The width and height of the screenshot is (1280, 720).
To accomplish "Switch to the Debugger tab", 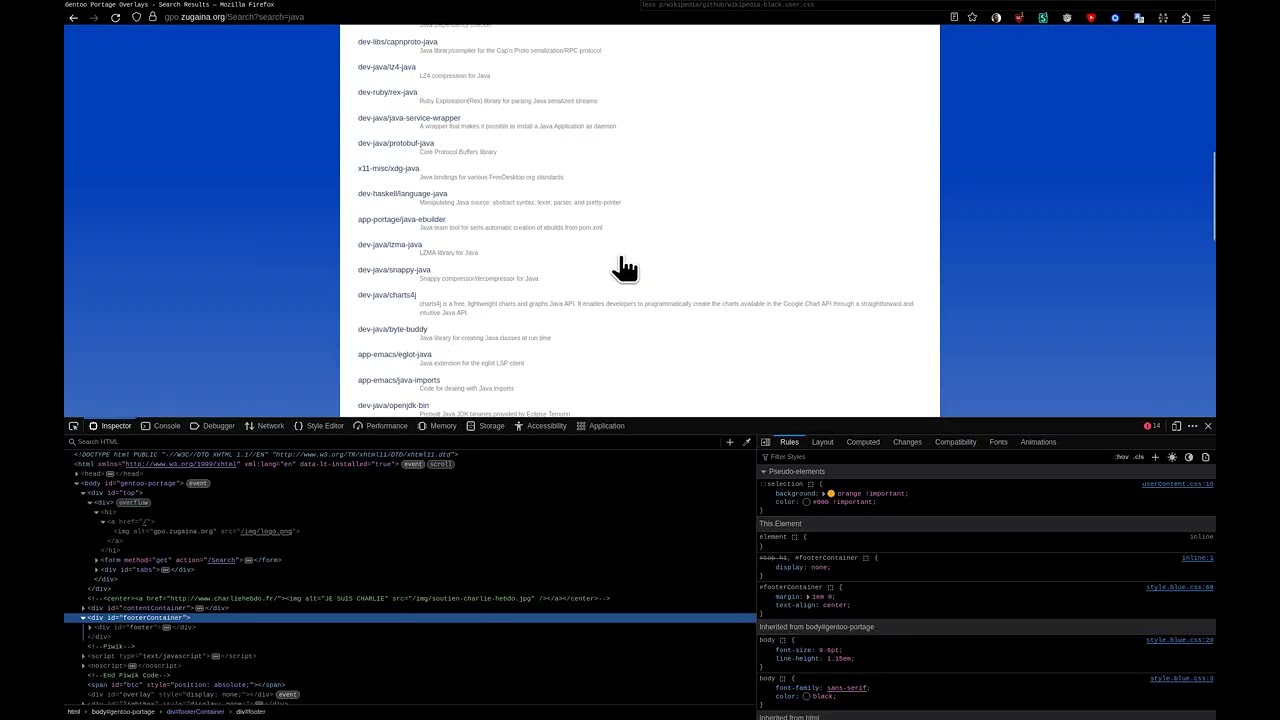I will (x=212, y=426).
